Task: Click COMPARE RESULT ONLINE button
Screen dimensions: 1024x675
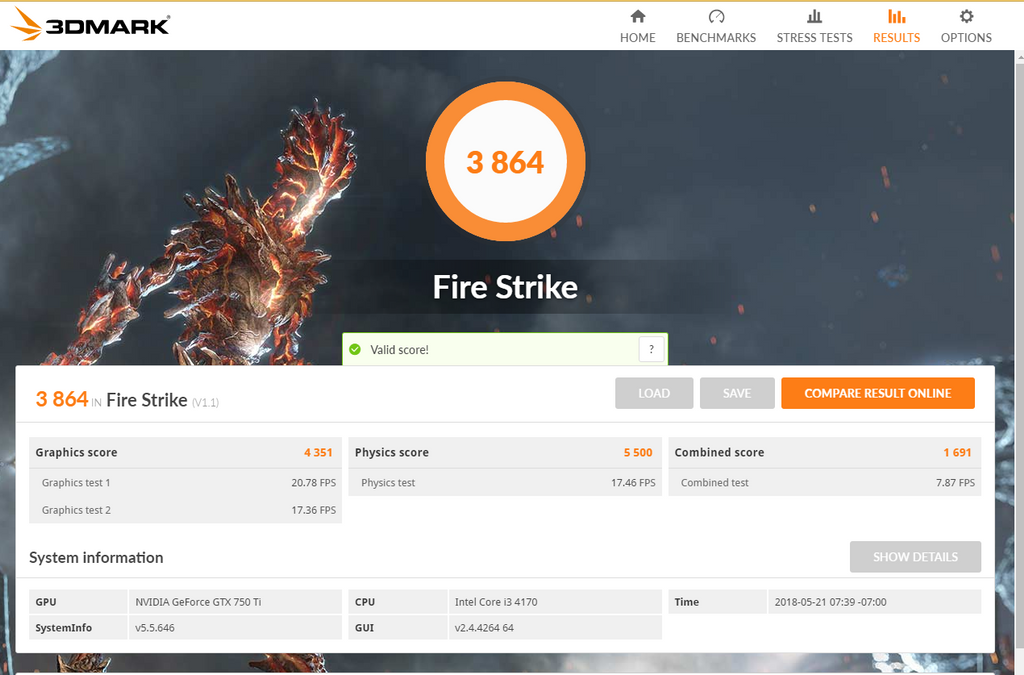Action: point(878,393)
